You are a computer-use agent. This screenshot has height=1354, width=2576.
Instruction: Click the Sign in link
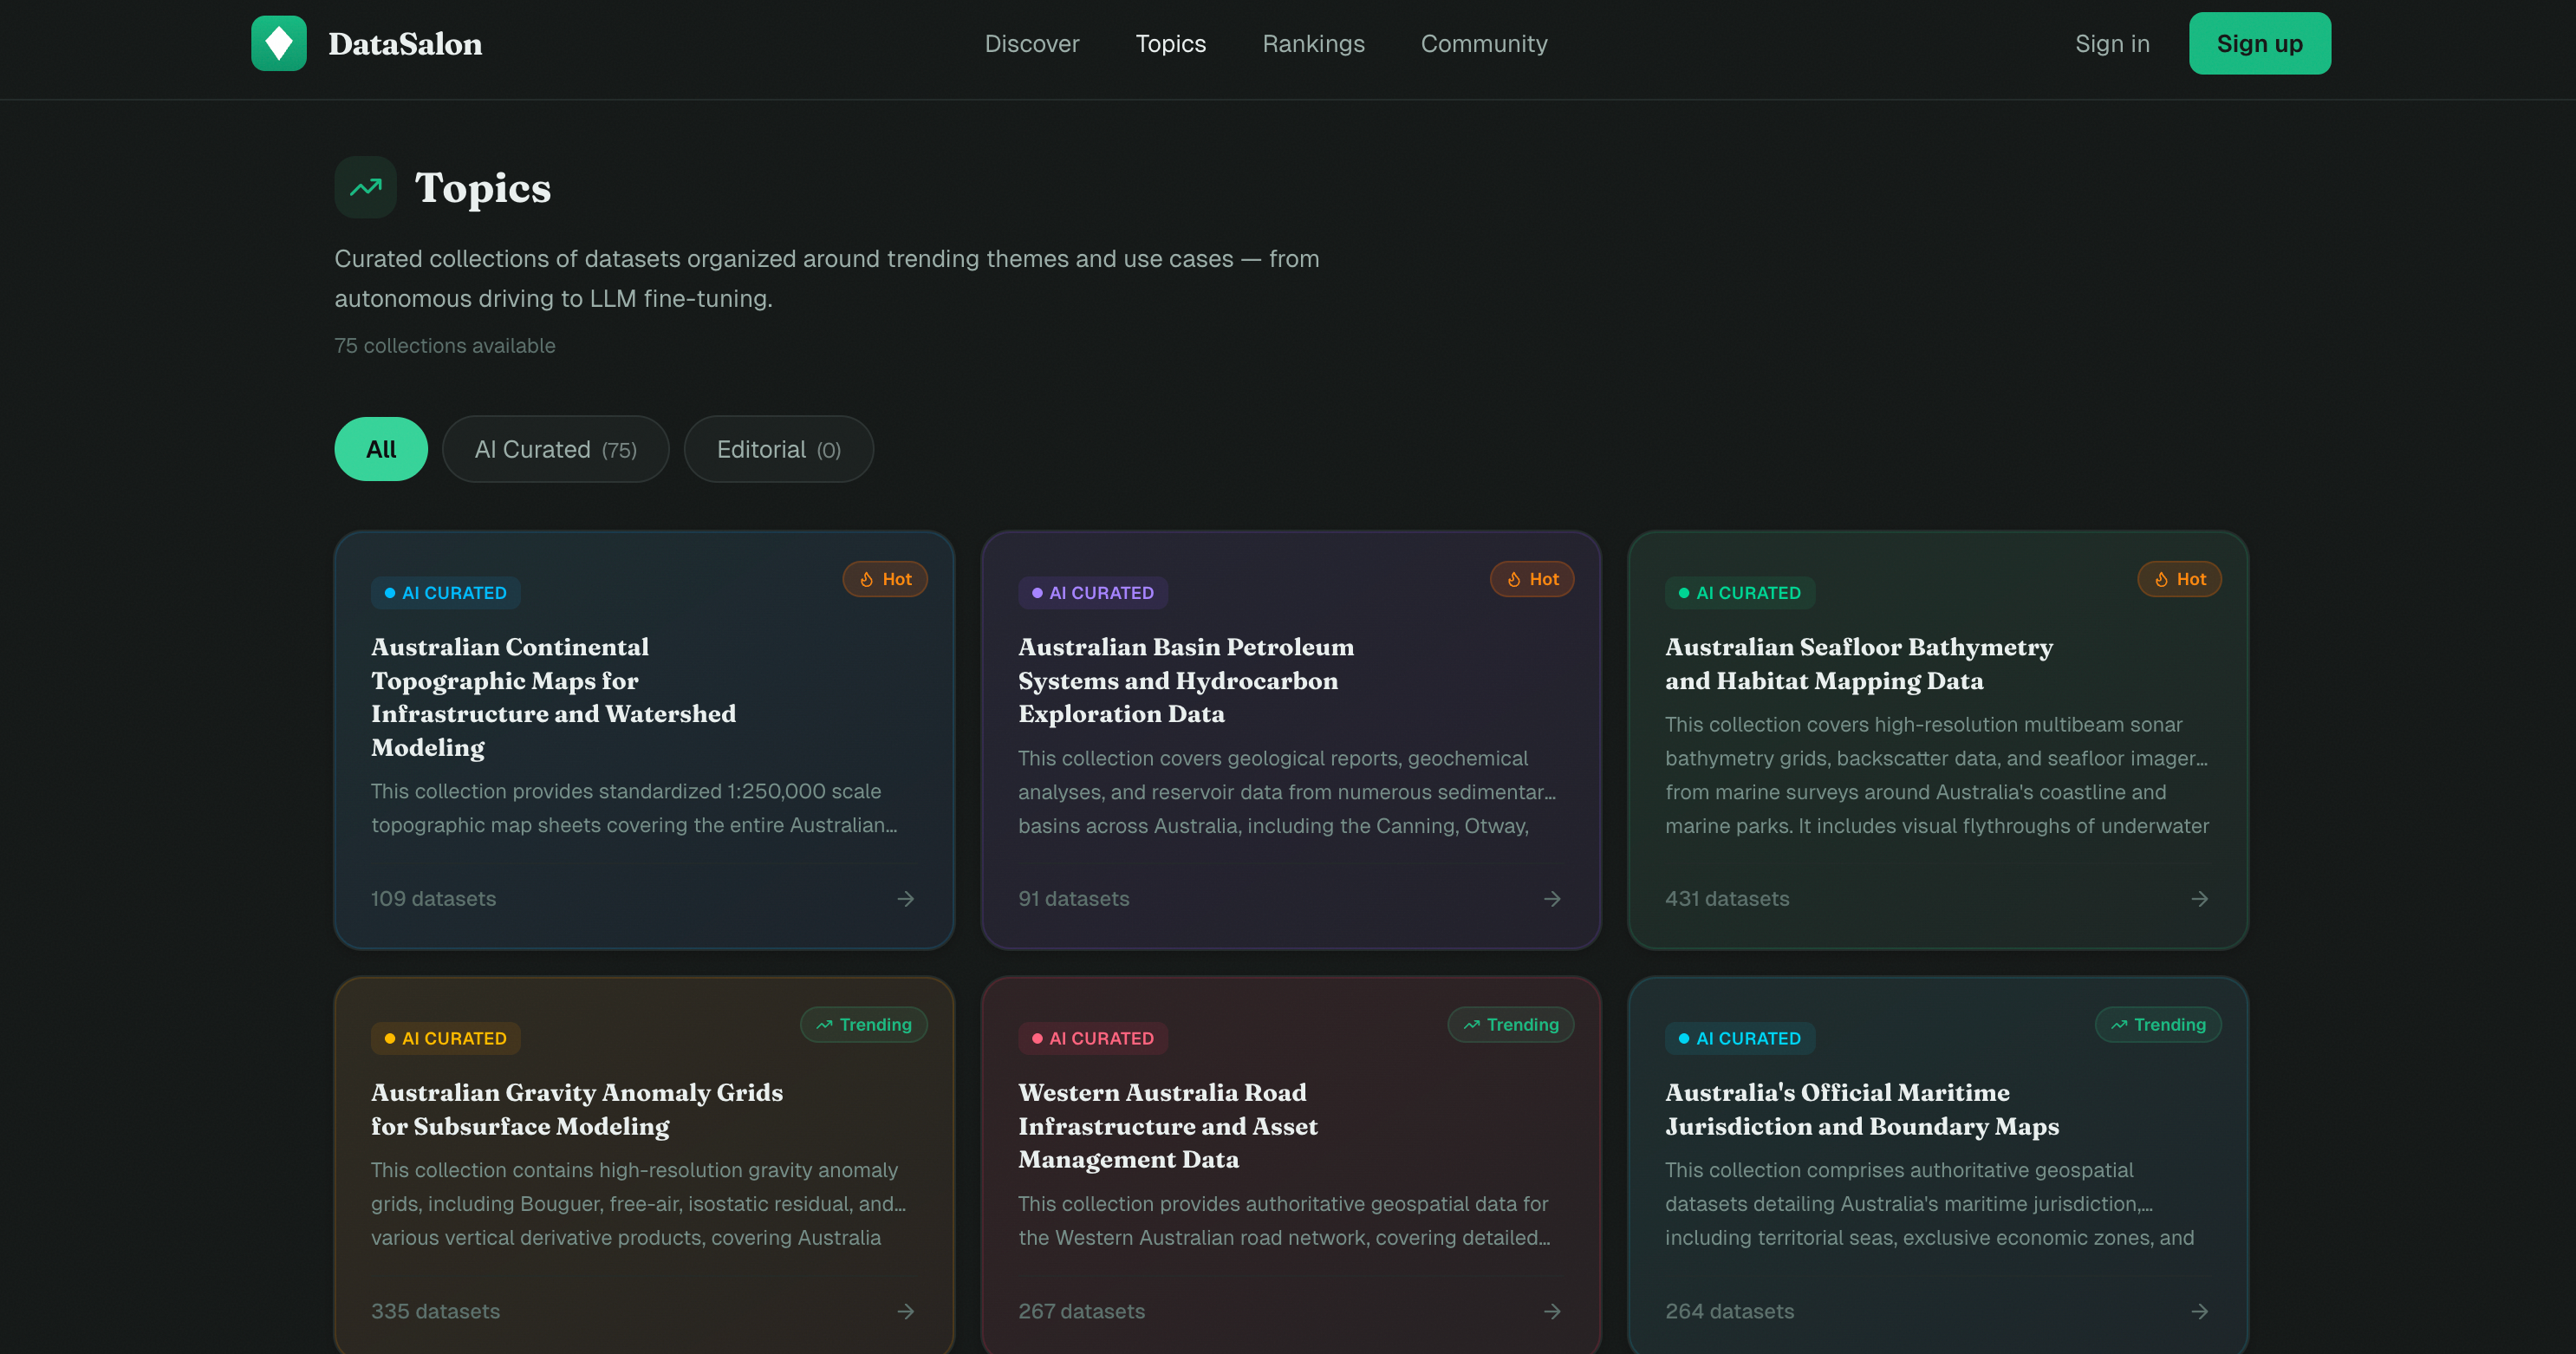(x=2112, y=43)
